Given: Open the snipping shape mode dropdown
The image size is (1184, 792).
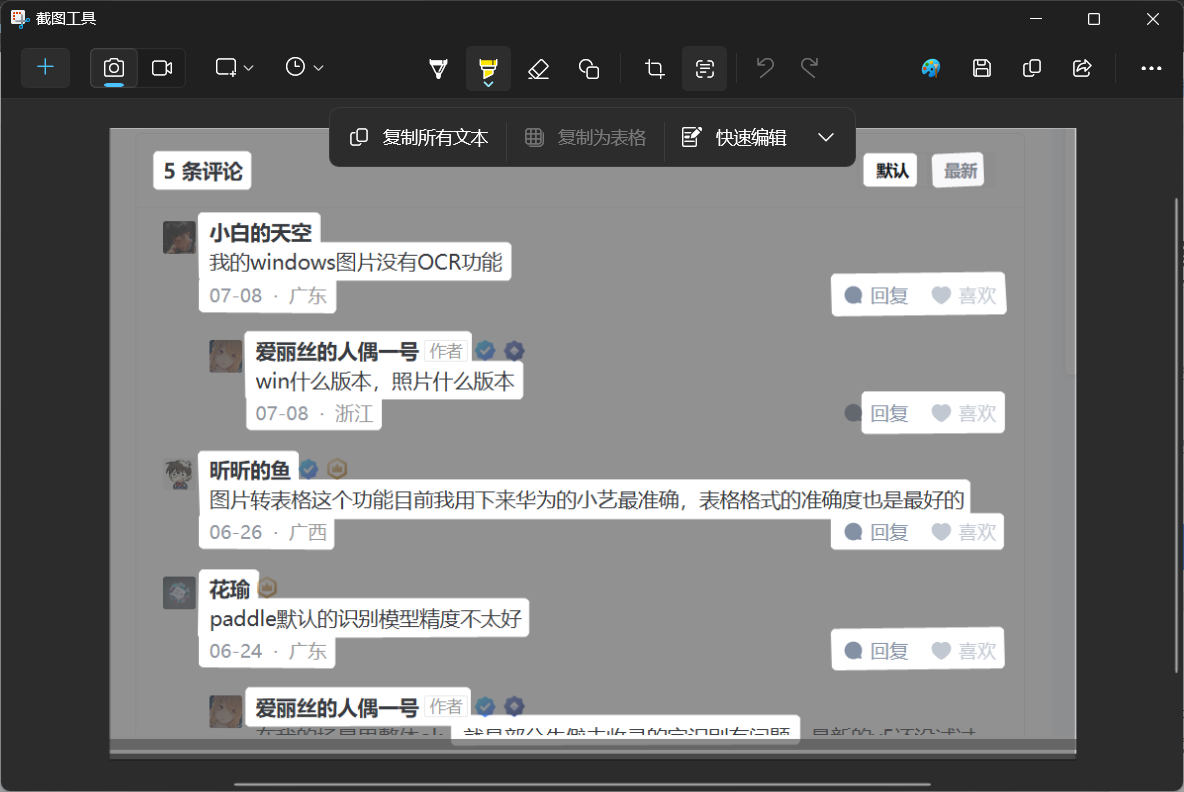Looking at the screenshot, I should (234, 68).
